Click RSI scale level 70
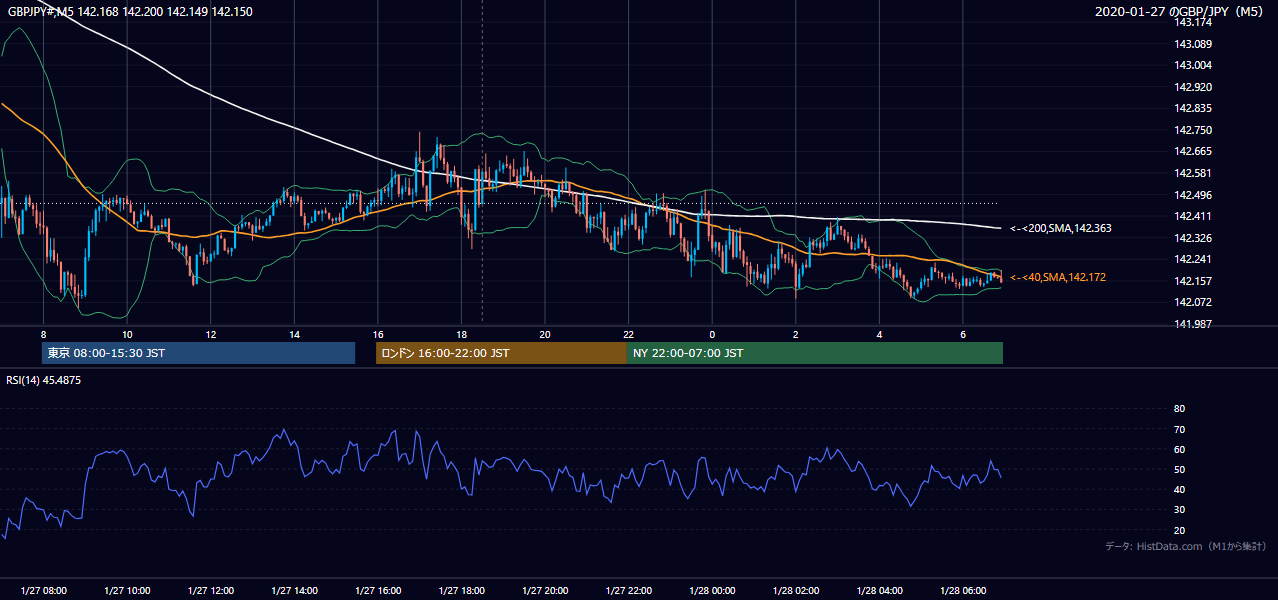The image size is (1278, 600). click(x=1179, y=429)
